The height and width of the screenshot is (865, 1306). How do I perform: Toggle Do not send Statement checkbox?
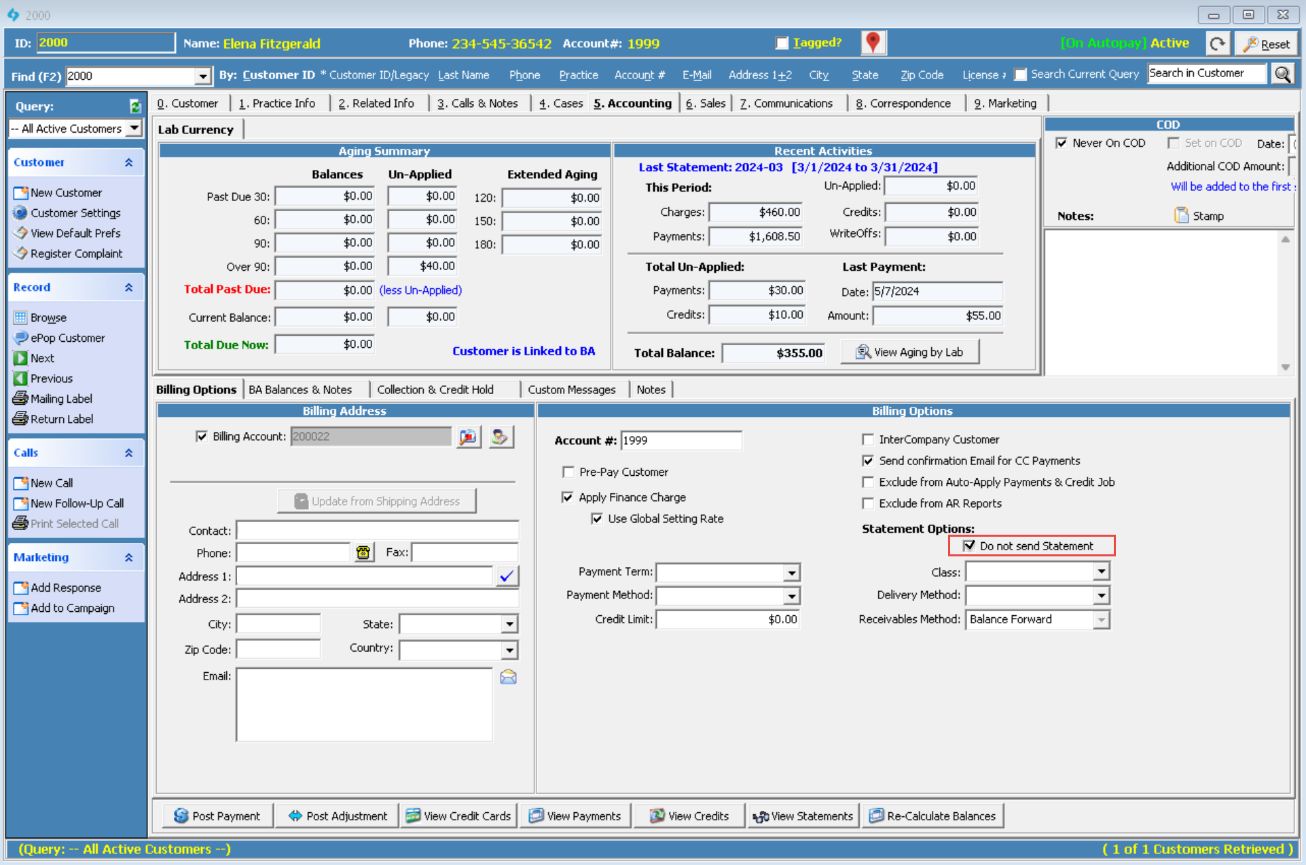coord(969,546)
